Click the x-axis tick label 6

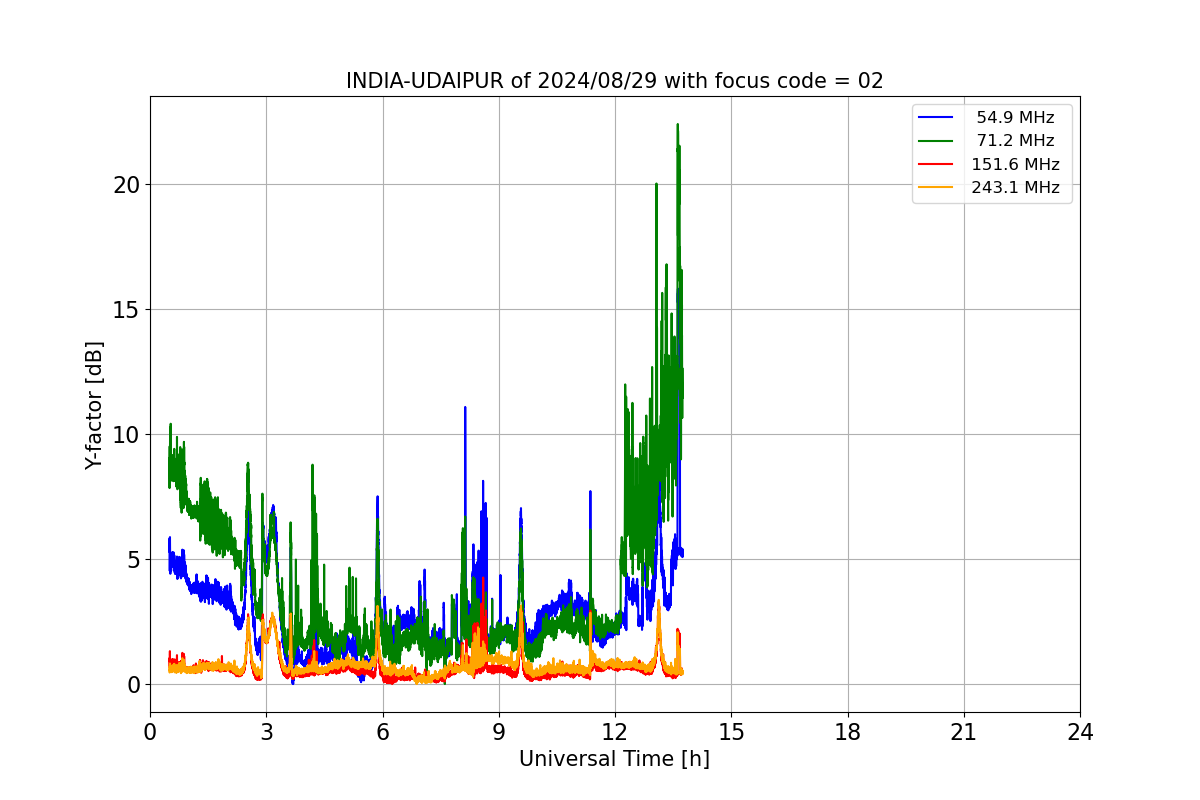(383, 732)
